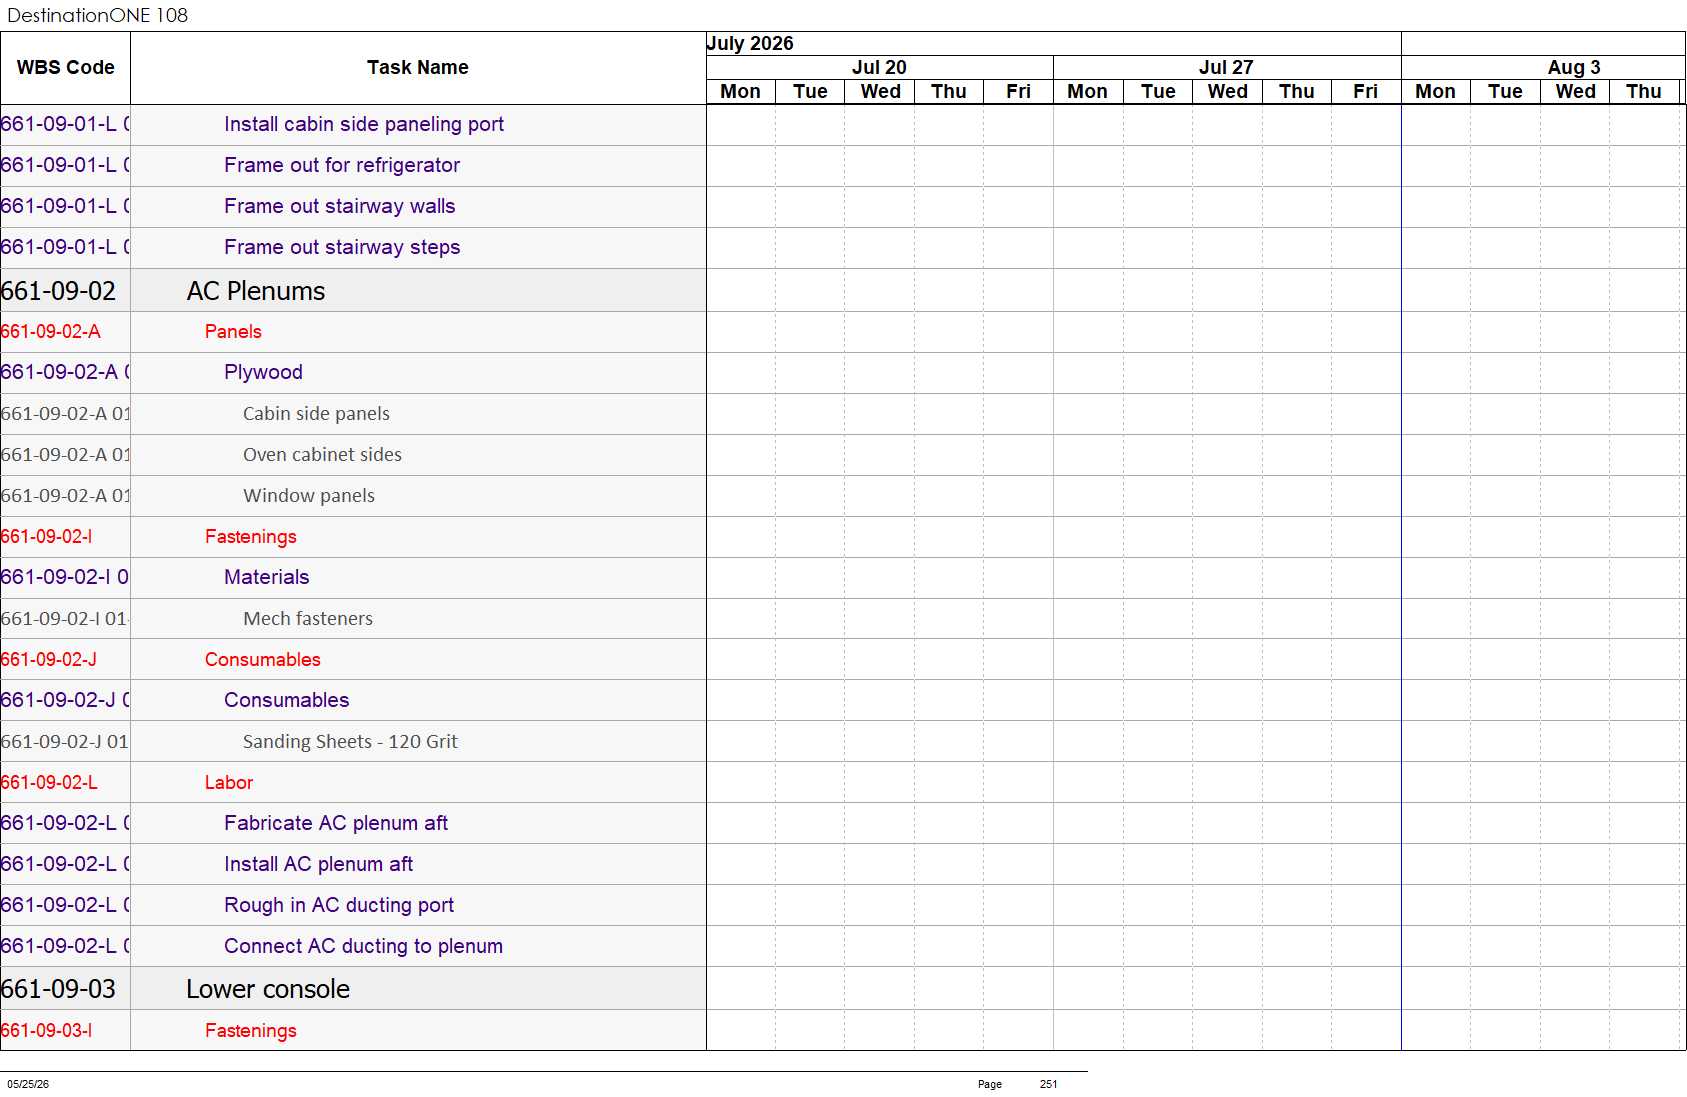Select 'Cabin side panels' task
This screenshot has width=1687, height=1097.
[x=316, y=414]
